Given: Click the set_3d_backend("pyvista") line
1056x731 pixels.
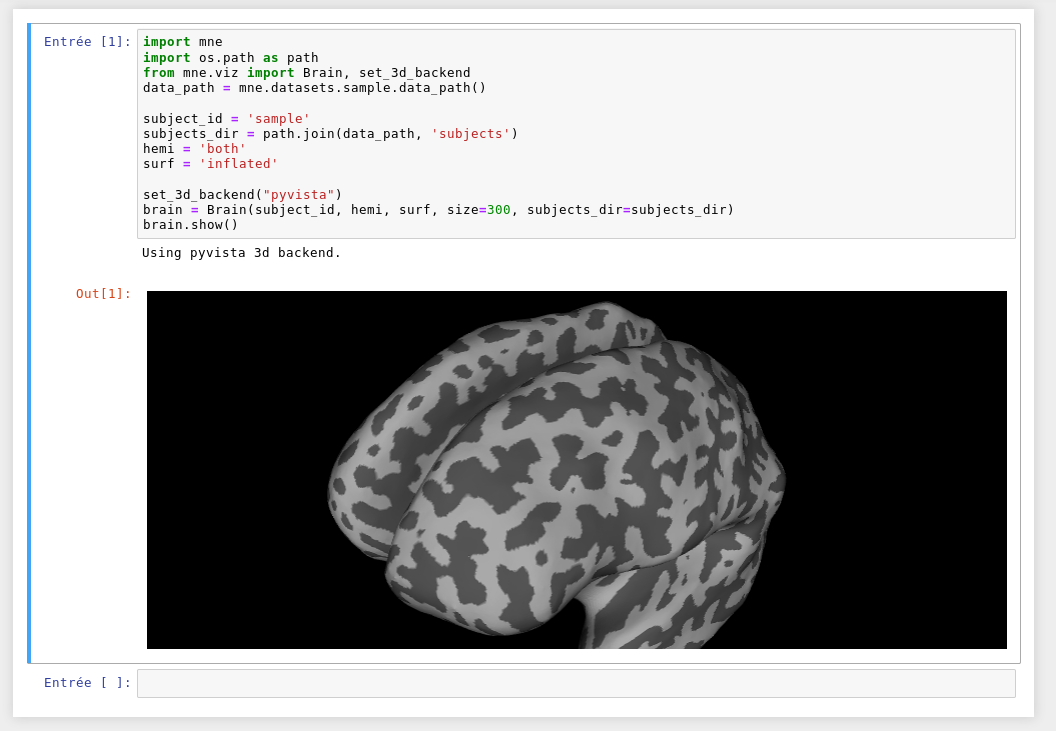Looking at the screenshot, I should pyautogui.click(x=242, y=195).
